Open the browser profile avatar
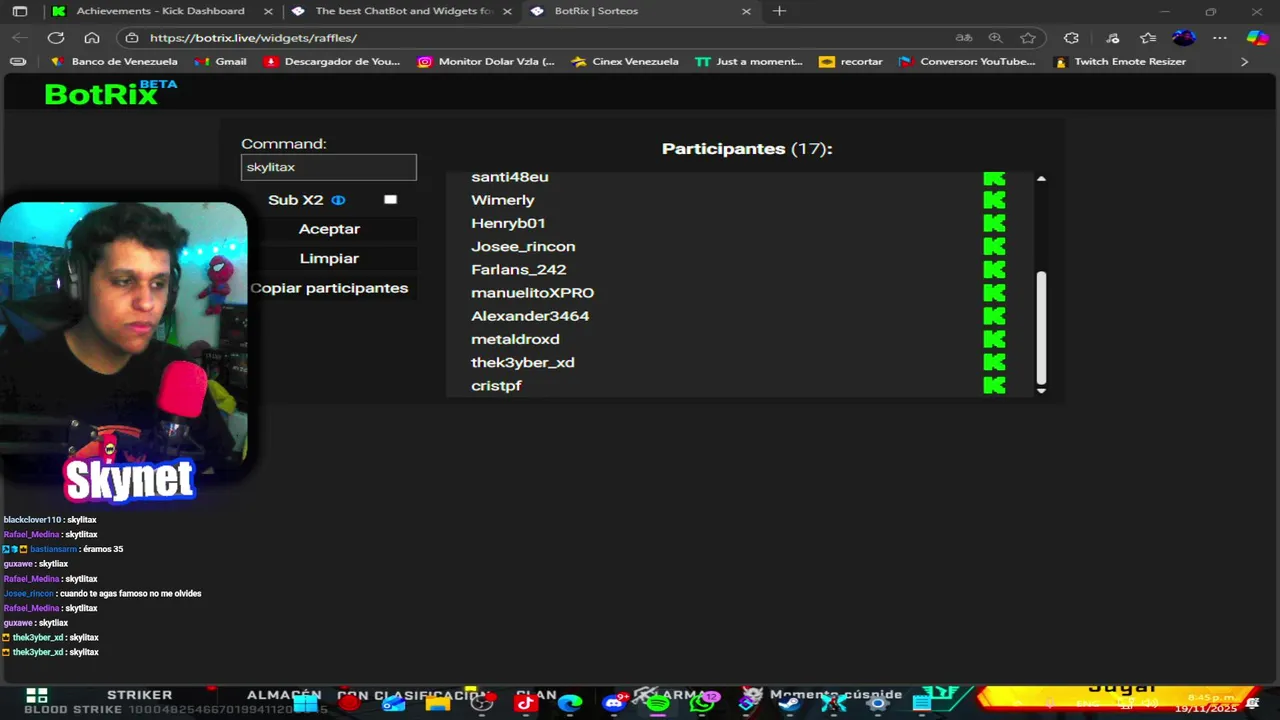The image size is (1280, 720). click(1184, 38)
